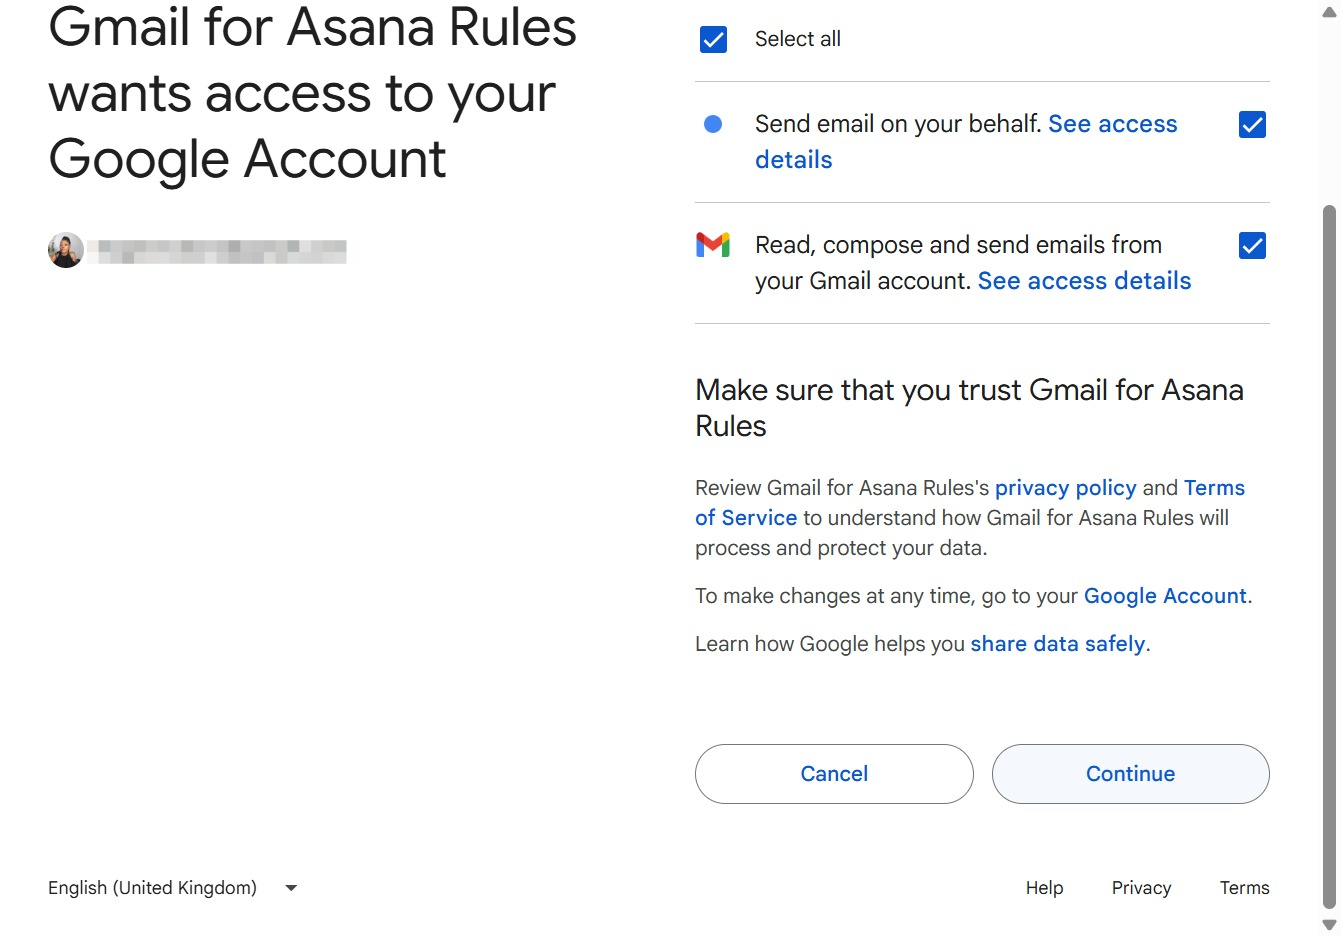Open the Privacy footer link
This screenshot has height=936, width=1341.
point(1141,888)
